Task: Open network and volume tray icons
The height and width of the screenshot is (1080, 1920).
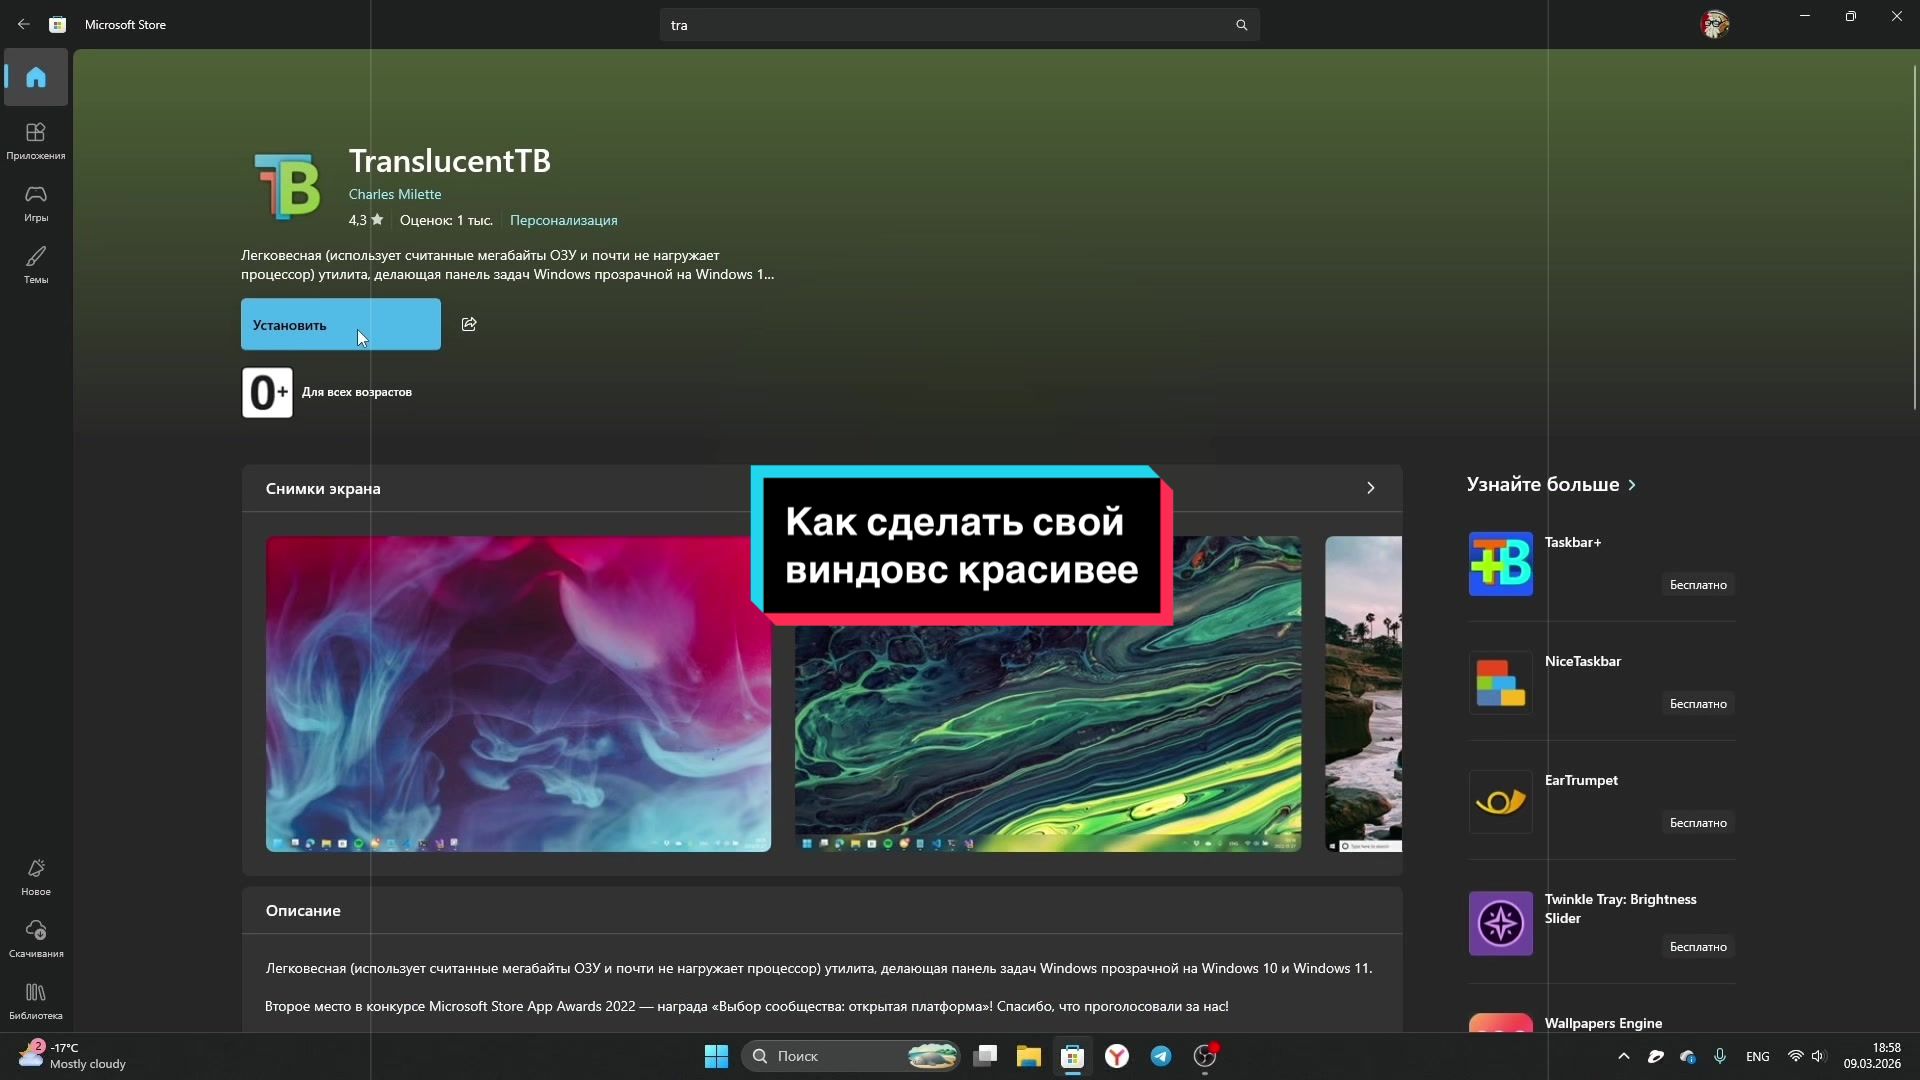Action: coord(1806,1056)
